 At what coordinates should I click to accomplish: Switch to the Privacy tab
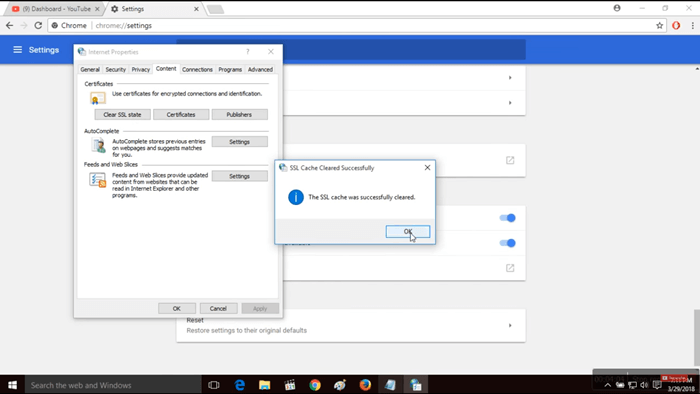pos(141,70)
